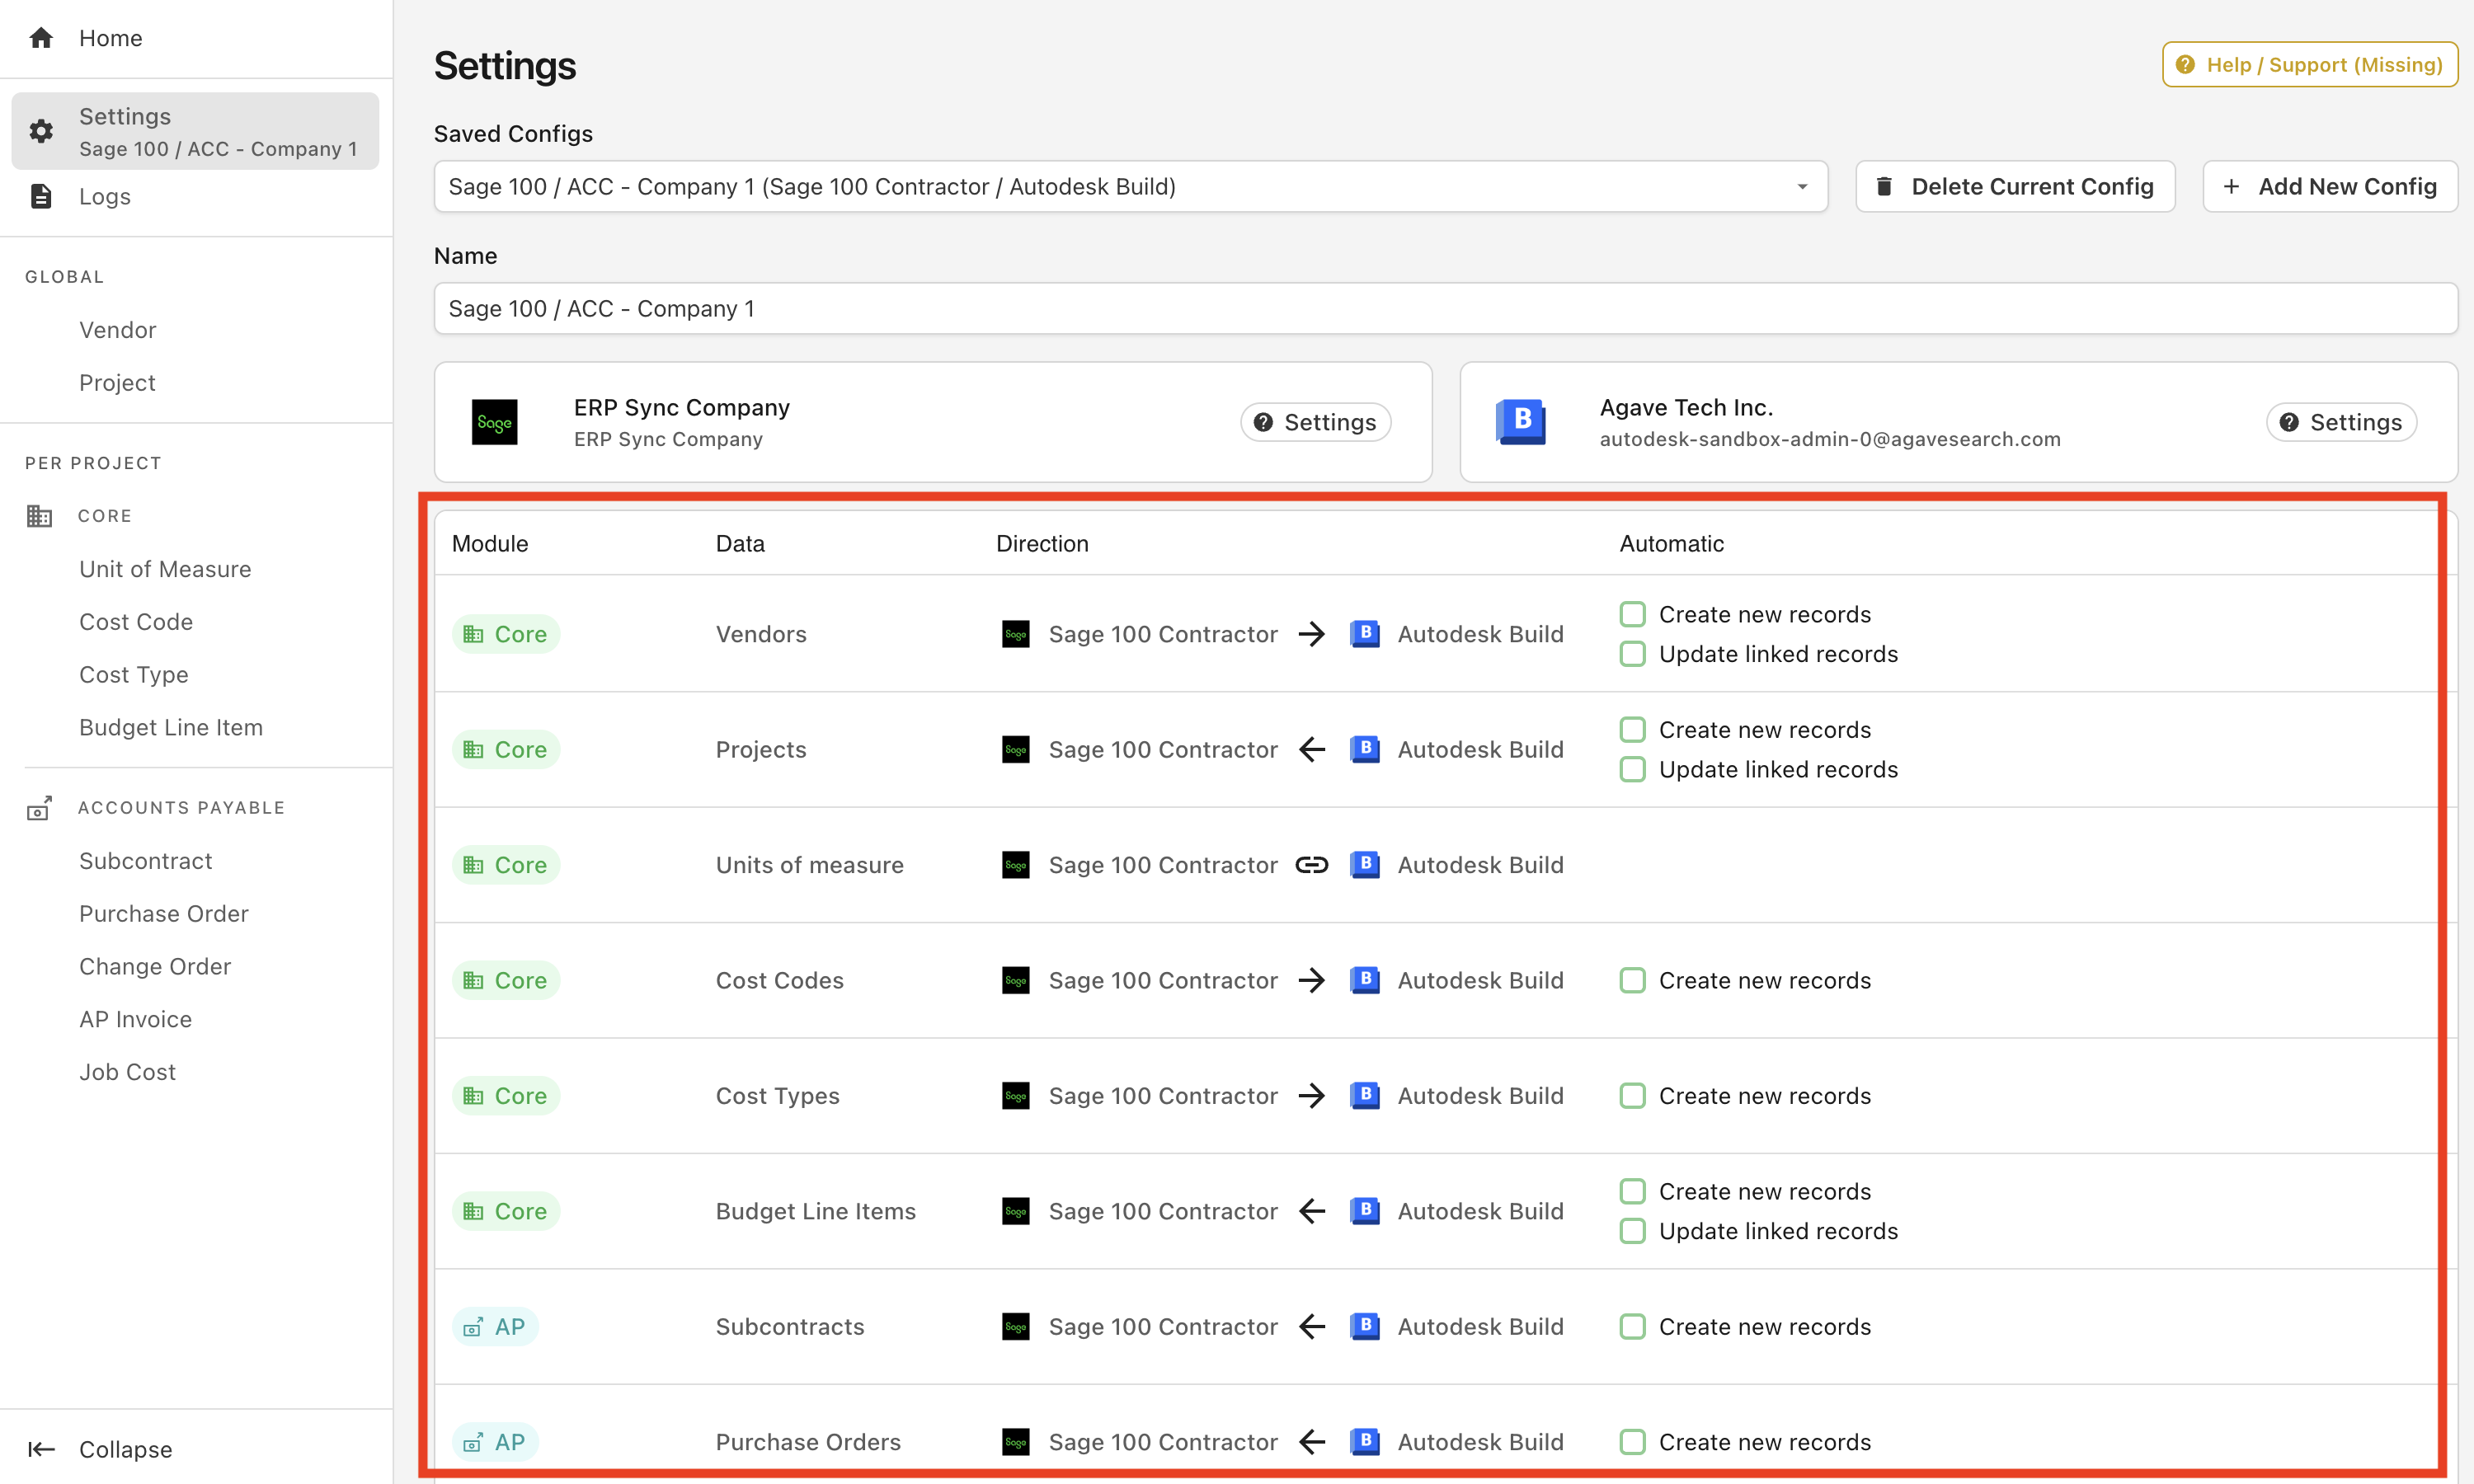Click the Core tag in Vendors row

(506, 634)
